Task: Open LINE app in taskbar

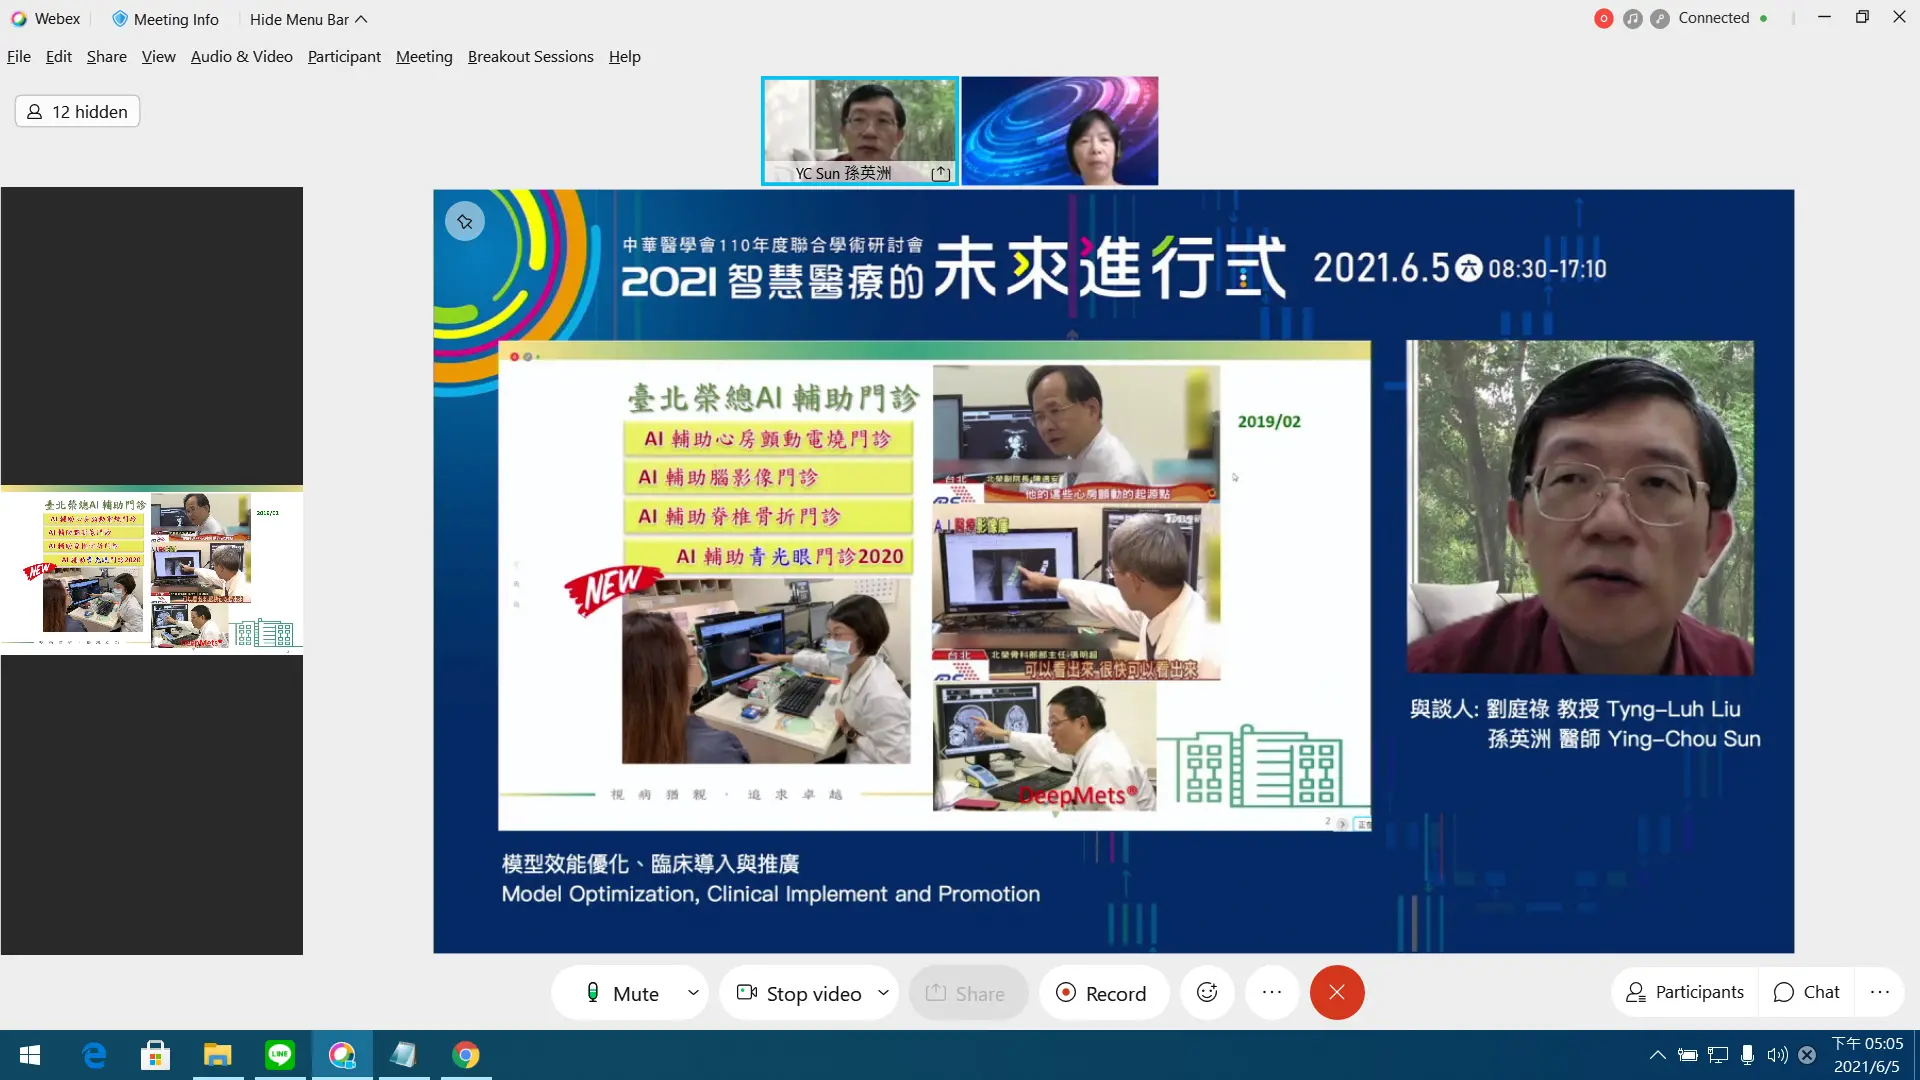Action: (280, 1054)
